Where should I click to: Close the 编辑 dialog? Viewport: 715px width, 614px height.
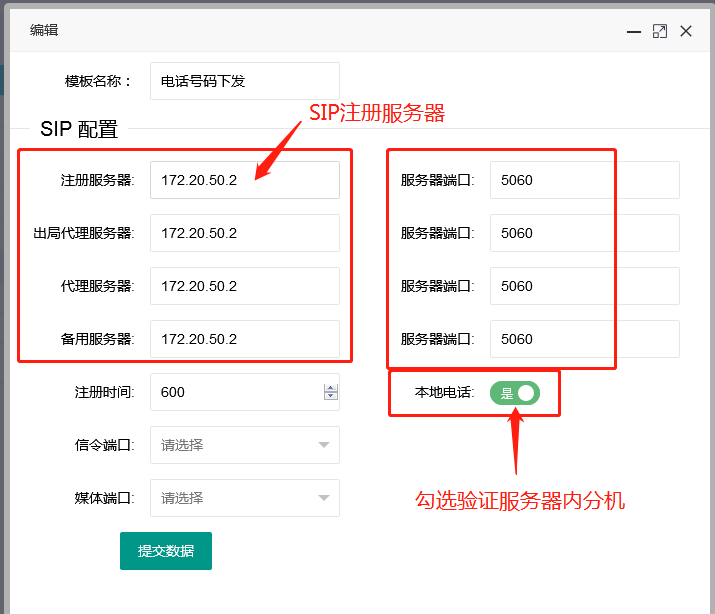tap(686, 31)
